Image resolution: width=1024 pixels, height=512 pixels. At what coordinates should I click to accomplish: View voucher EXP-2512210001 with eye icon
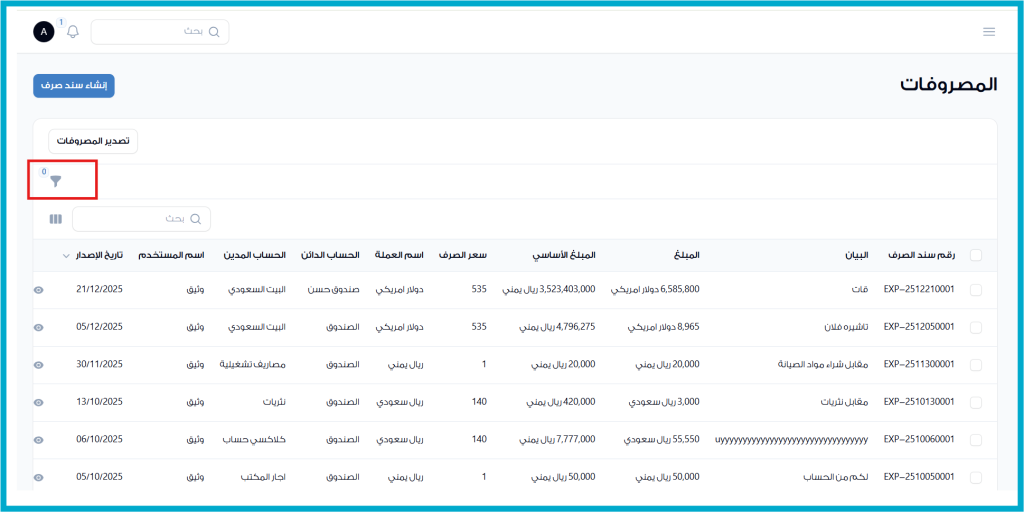(39, 290)
